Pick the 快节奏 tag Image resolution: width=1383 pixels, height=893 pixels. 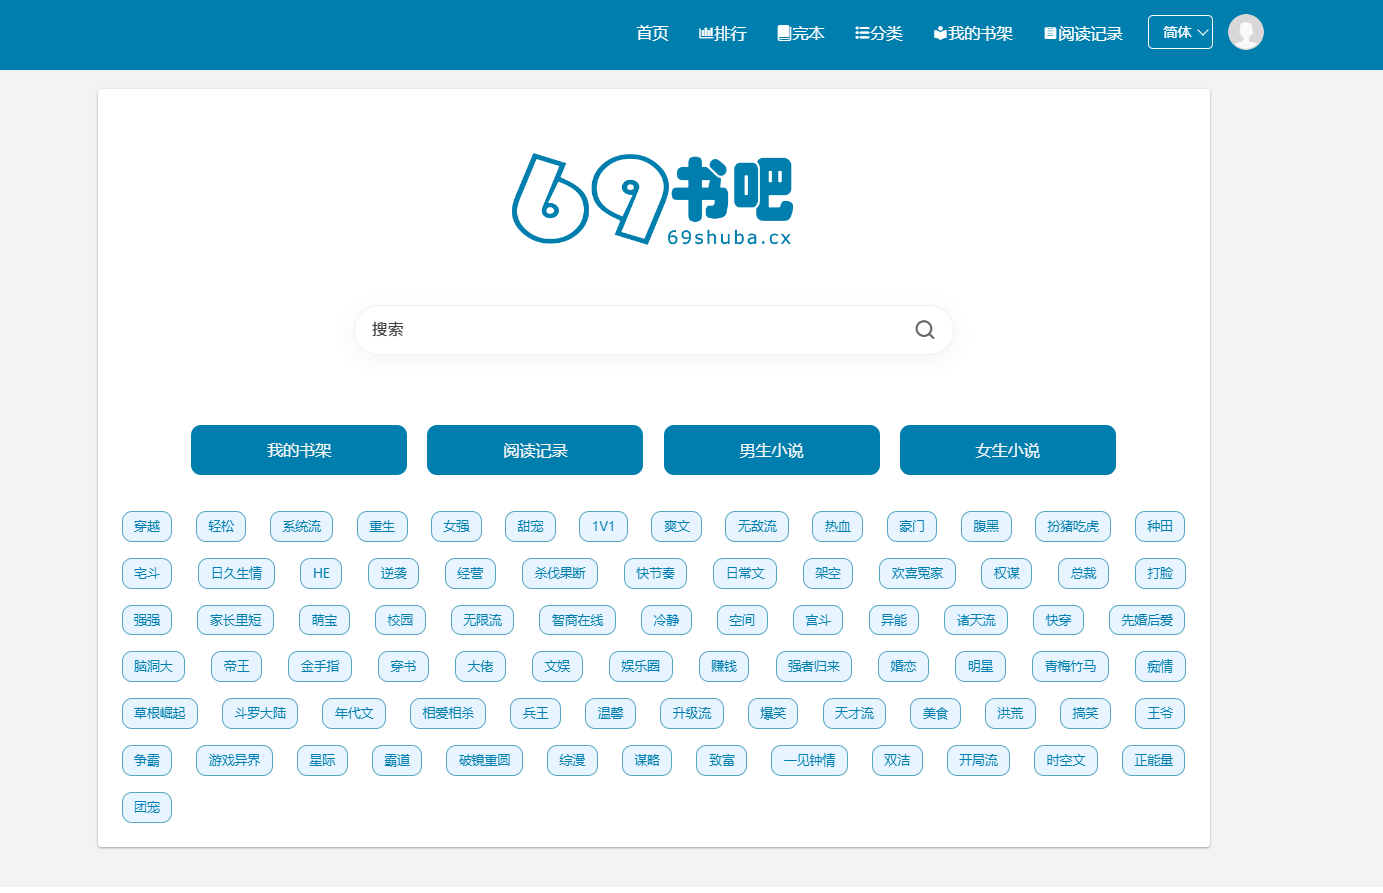click(x=655, y=573)
